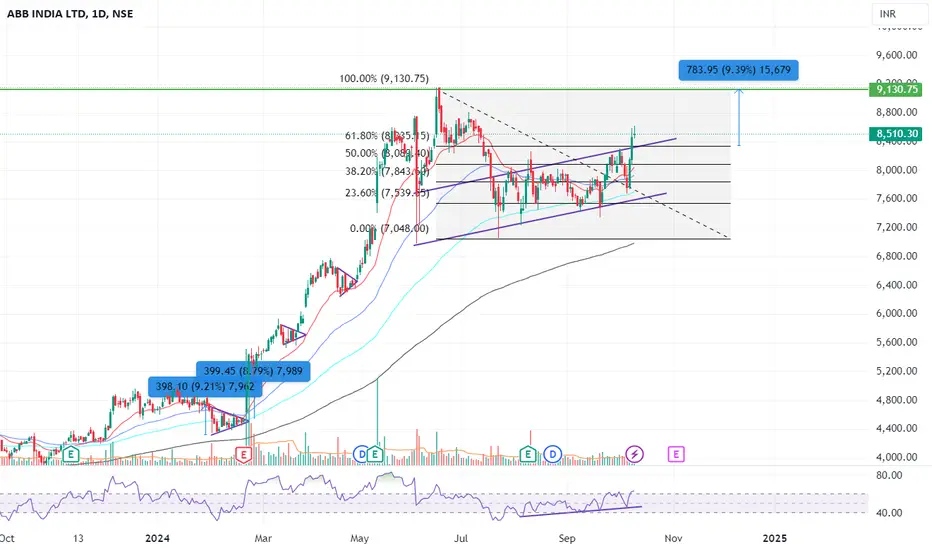Viewport: 932px width, 550px height.
Task: Click the purple lightning bolt event marker
Action: point(635,455)
